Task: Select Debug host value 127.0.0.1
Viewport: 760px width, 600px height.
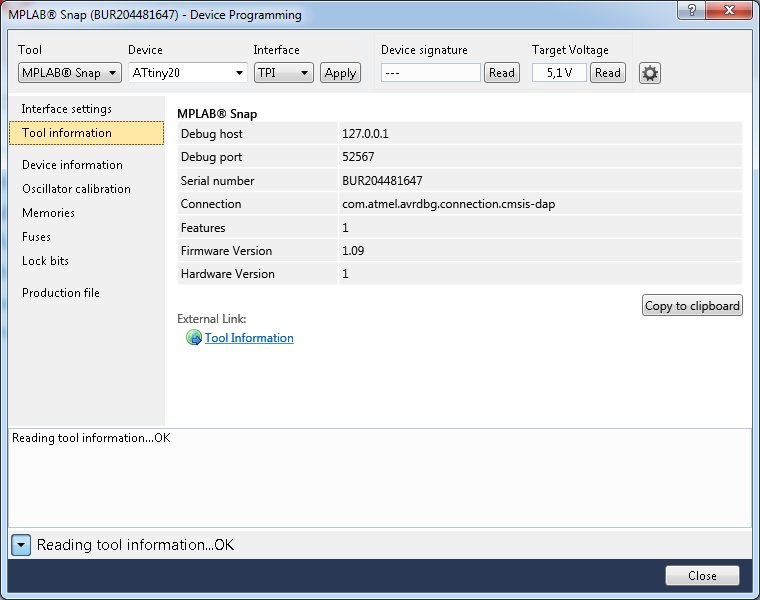Action: coord(365,134)
